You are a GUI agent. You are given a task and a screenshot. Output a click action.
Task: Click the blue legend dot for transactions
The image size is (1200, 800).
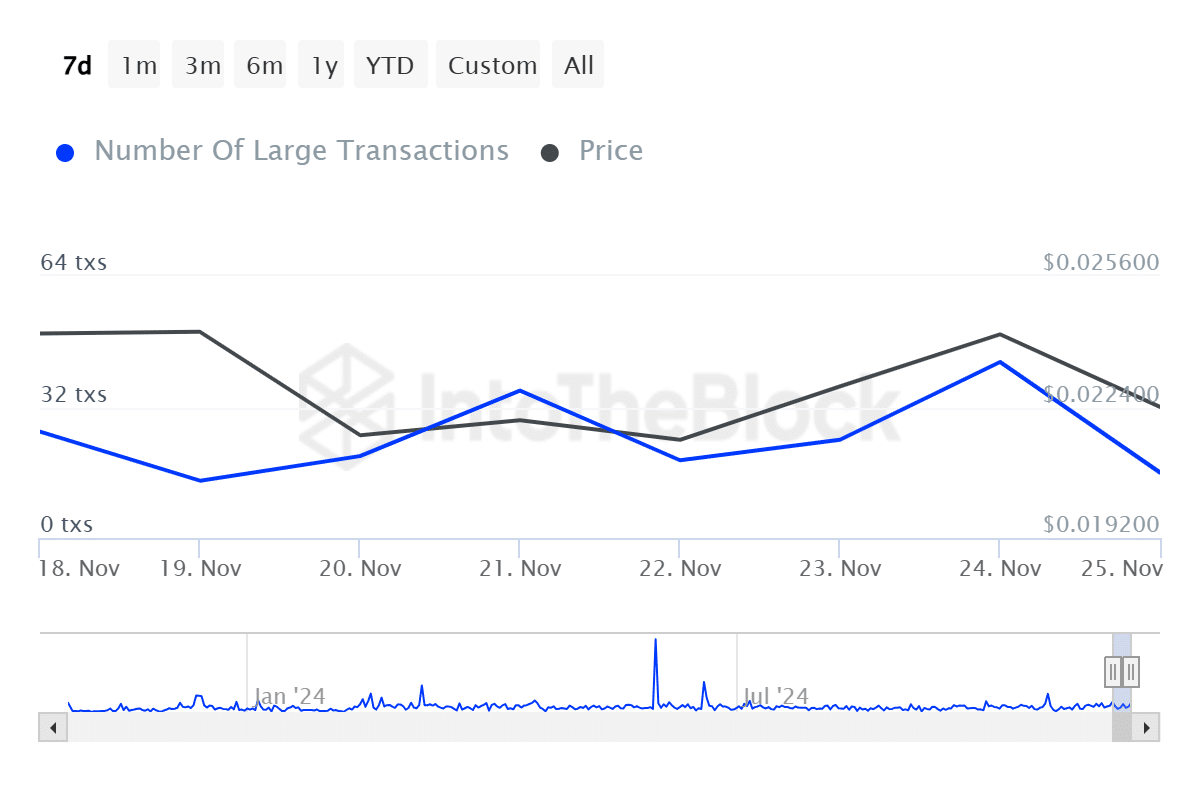pyautogui.click(x=65, y=153)
